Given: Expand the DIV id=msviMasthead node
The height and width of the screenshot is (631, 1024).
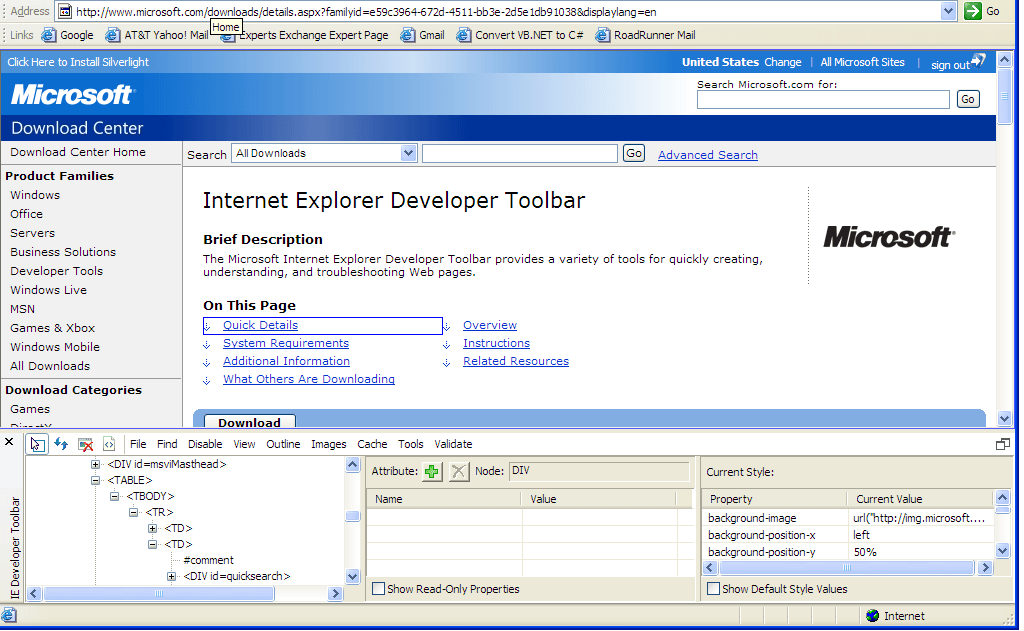Looking at the screenshot, I should tap(95, 464).
